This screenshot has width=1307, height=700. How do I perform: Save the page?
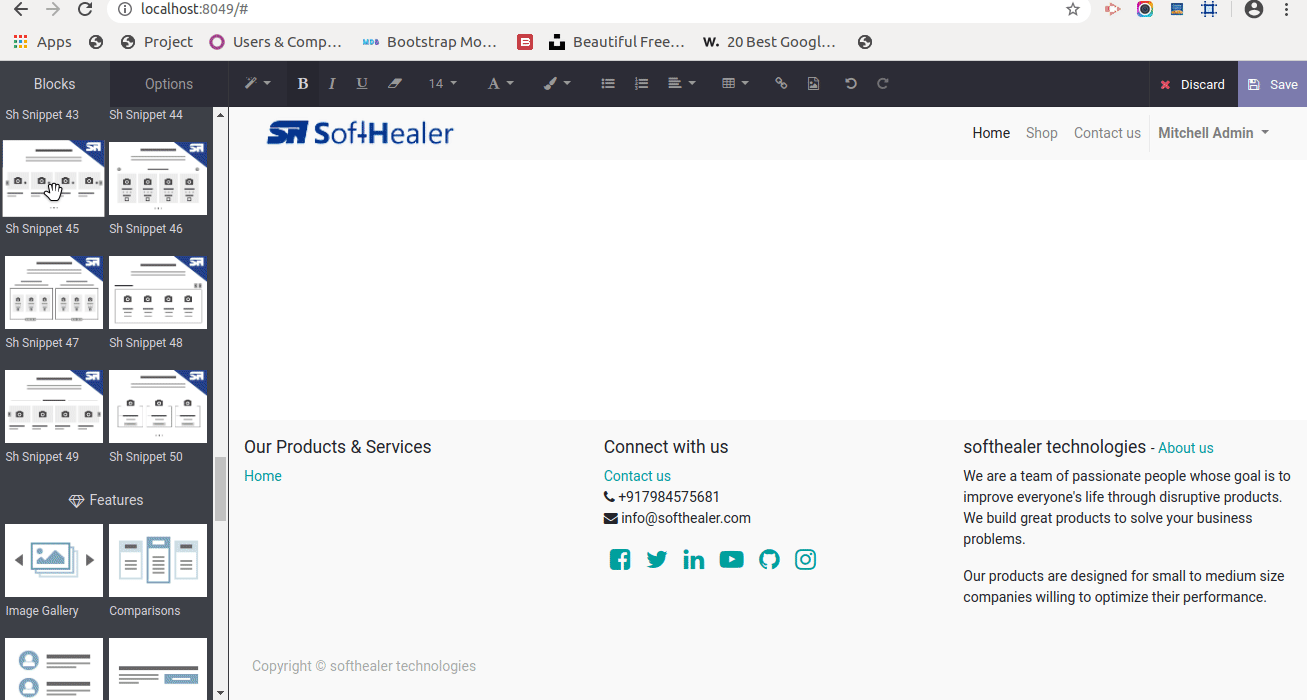(1272, 84)
